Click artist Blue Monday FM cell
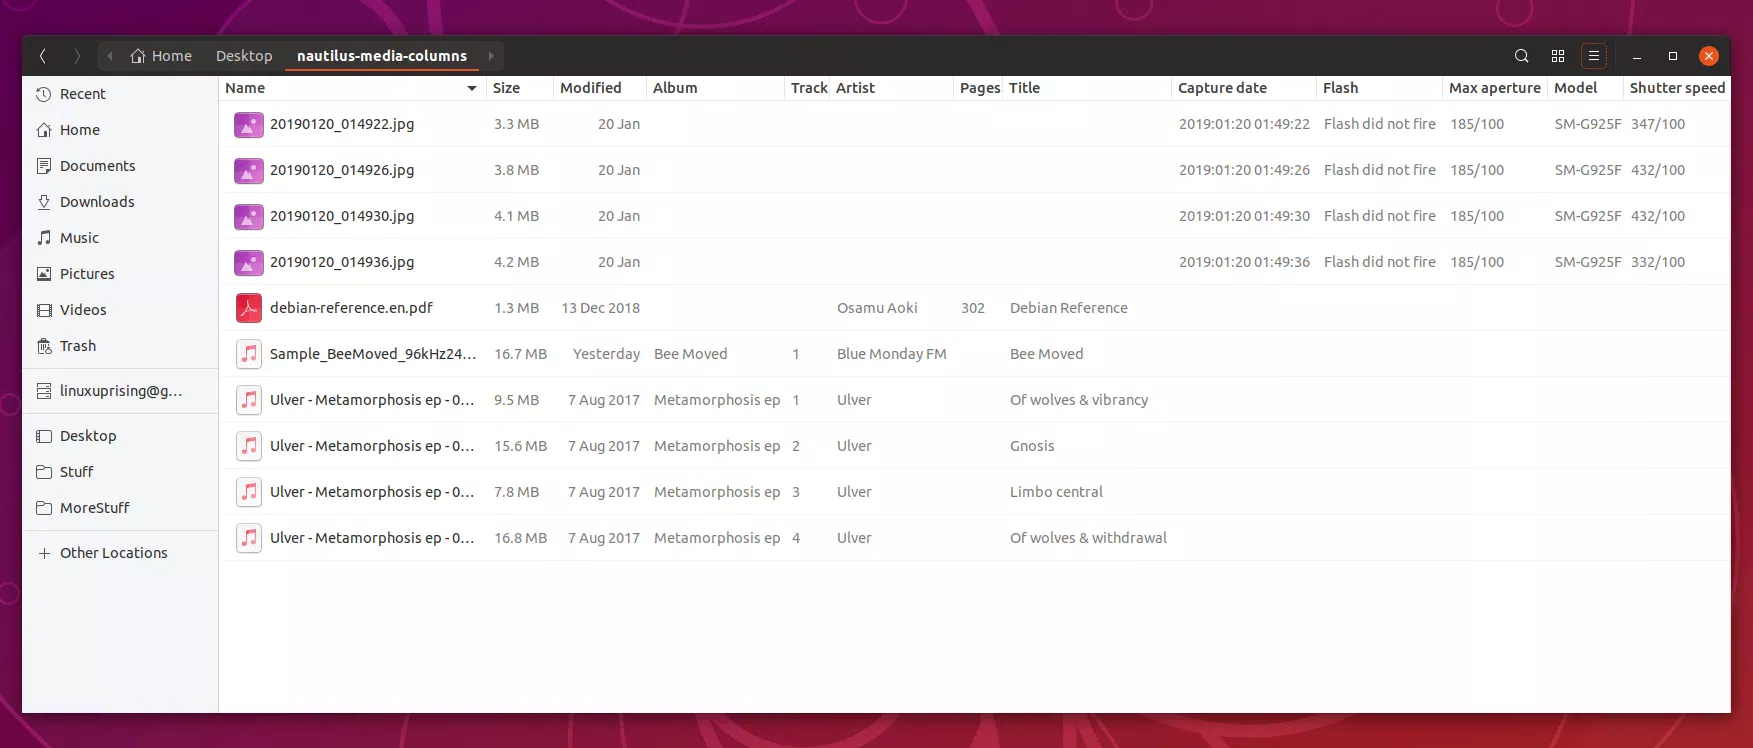 [x=891, y=354]
